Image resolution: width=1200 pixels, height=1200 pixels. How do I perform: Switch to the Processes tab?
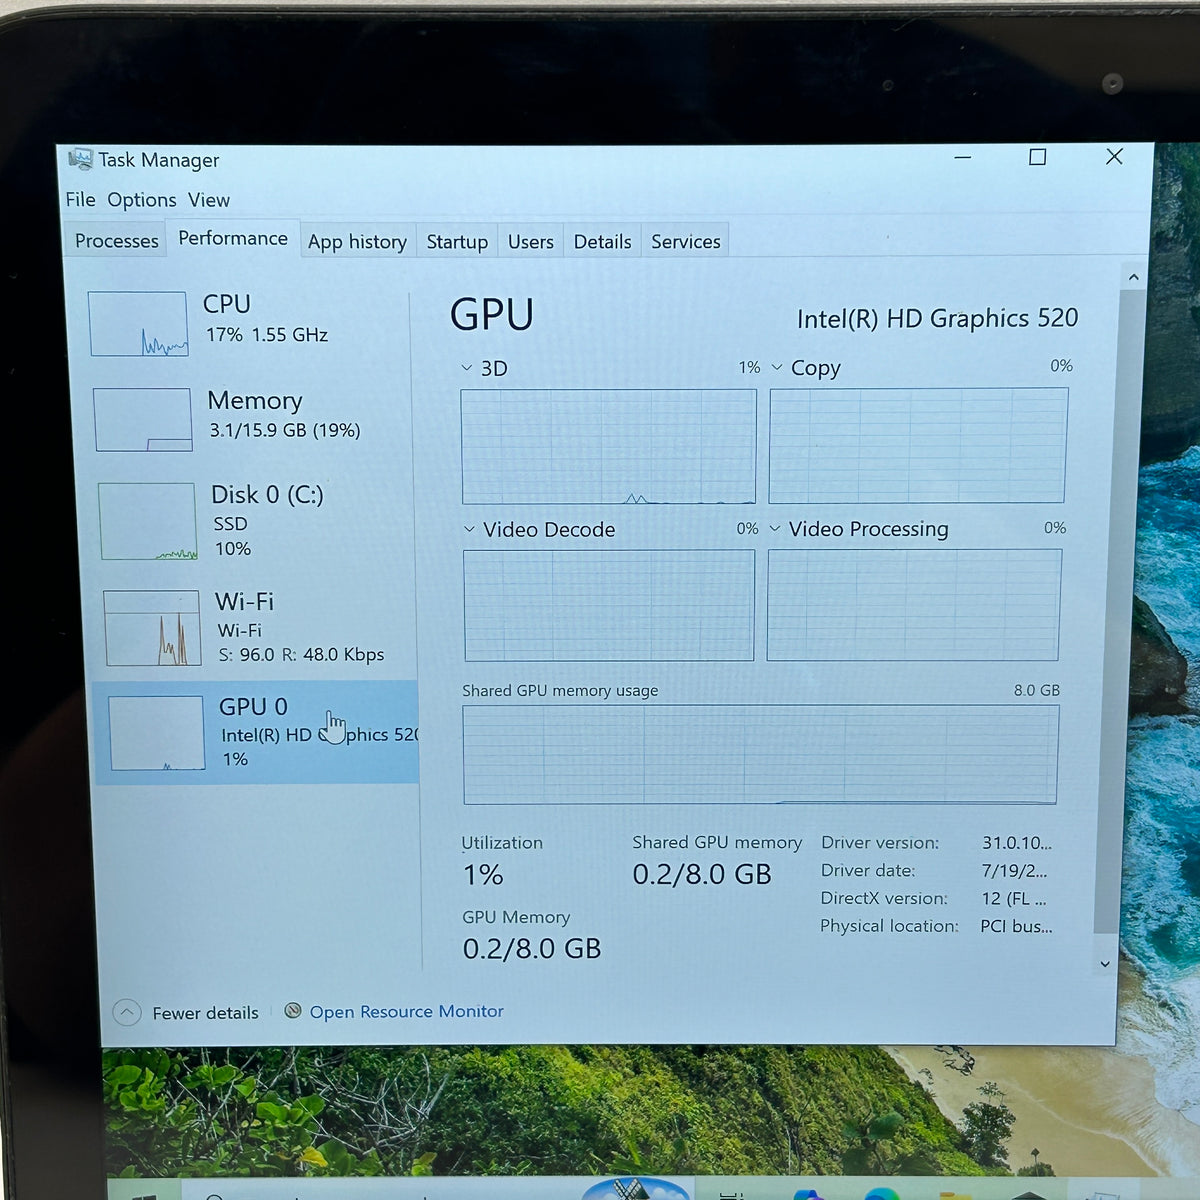point(116,241)
